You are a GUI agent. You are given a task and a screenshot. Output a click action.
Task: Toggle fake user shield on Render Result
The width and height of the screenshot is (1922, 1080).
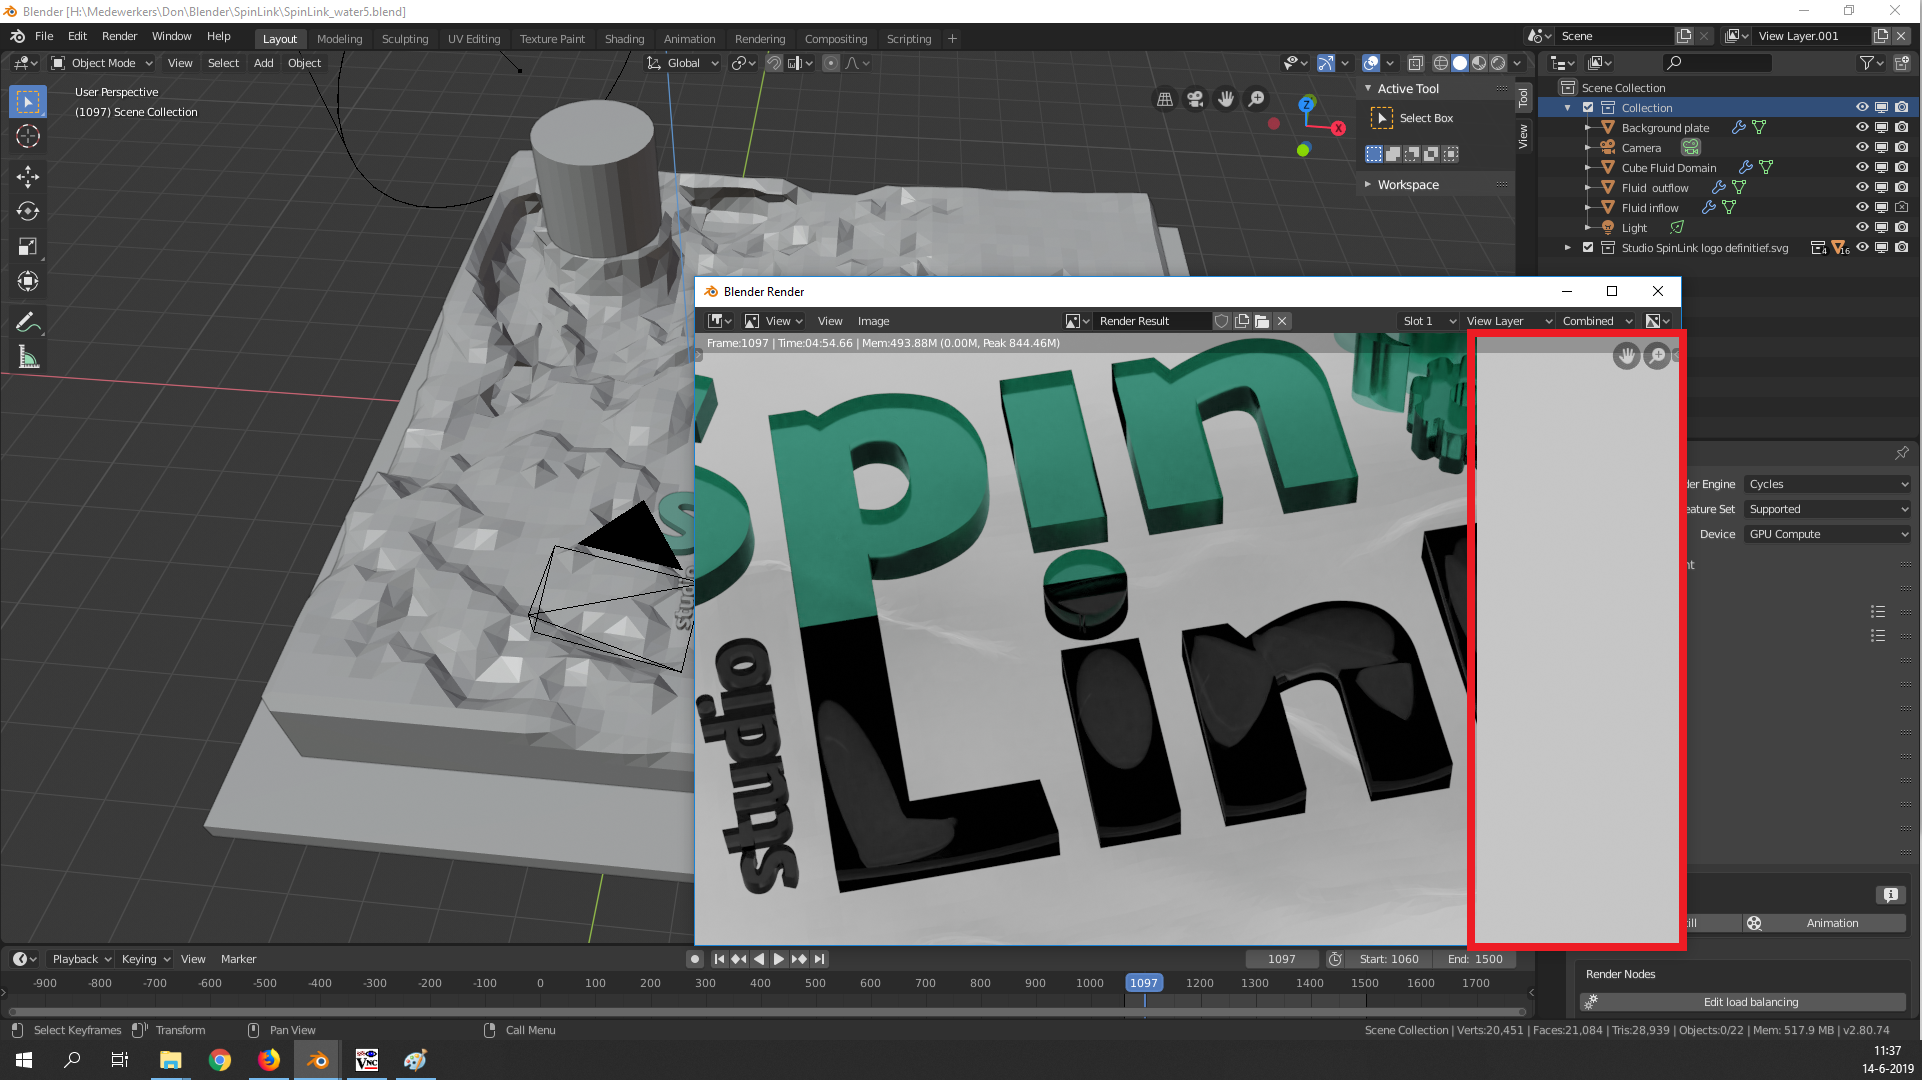coord(1221,321)
